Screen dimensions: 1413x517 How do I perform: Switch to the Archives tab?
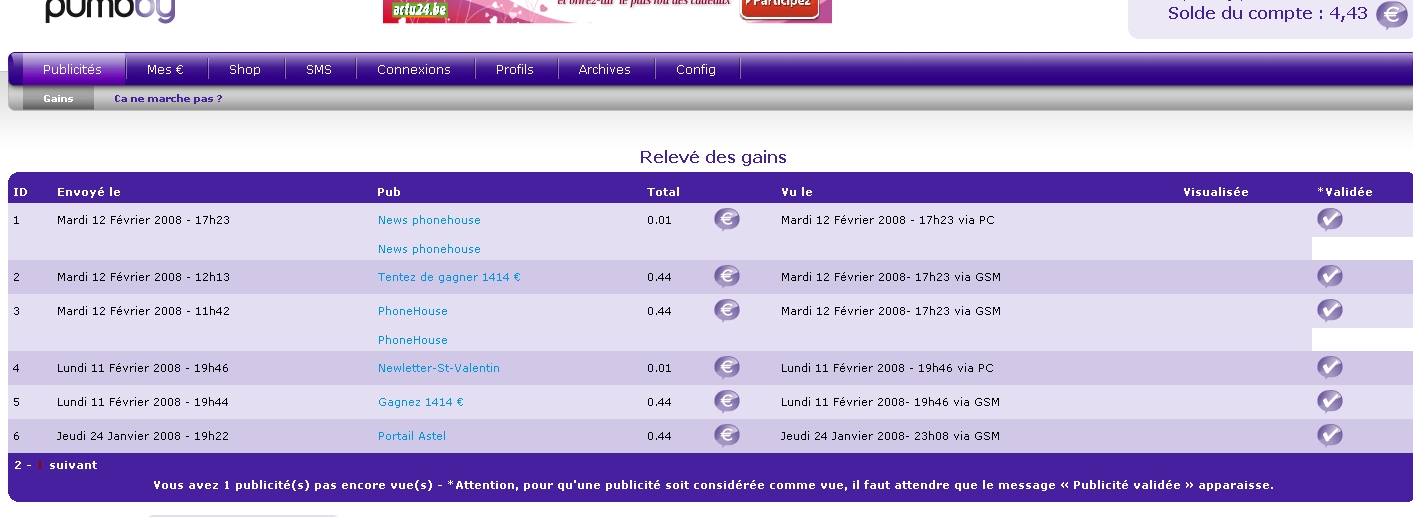click(604, 70)
